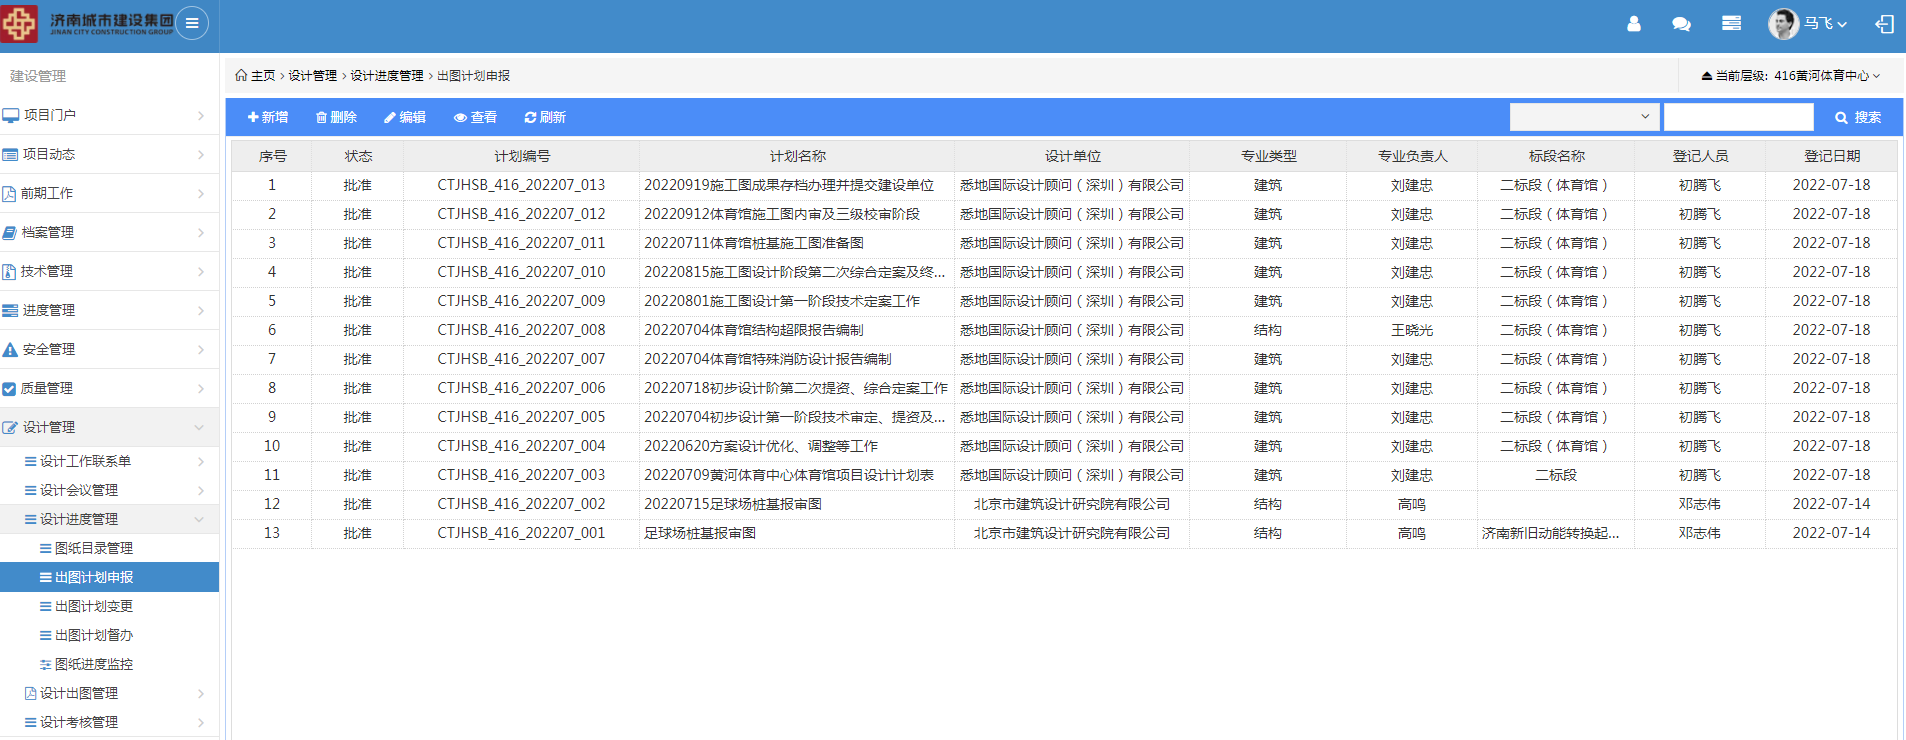Screen dimensions: 1906x740
Task: Open 图纸进度监控 menu item
Action: click(x=93, y=664)
